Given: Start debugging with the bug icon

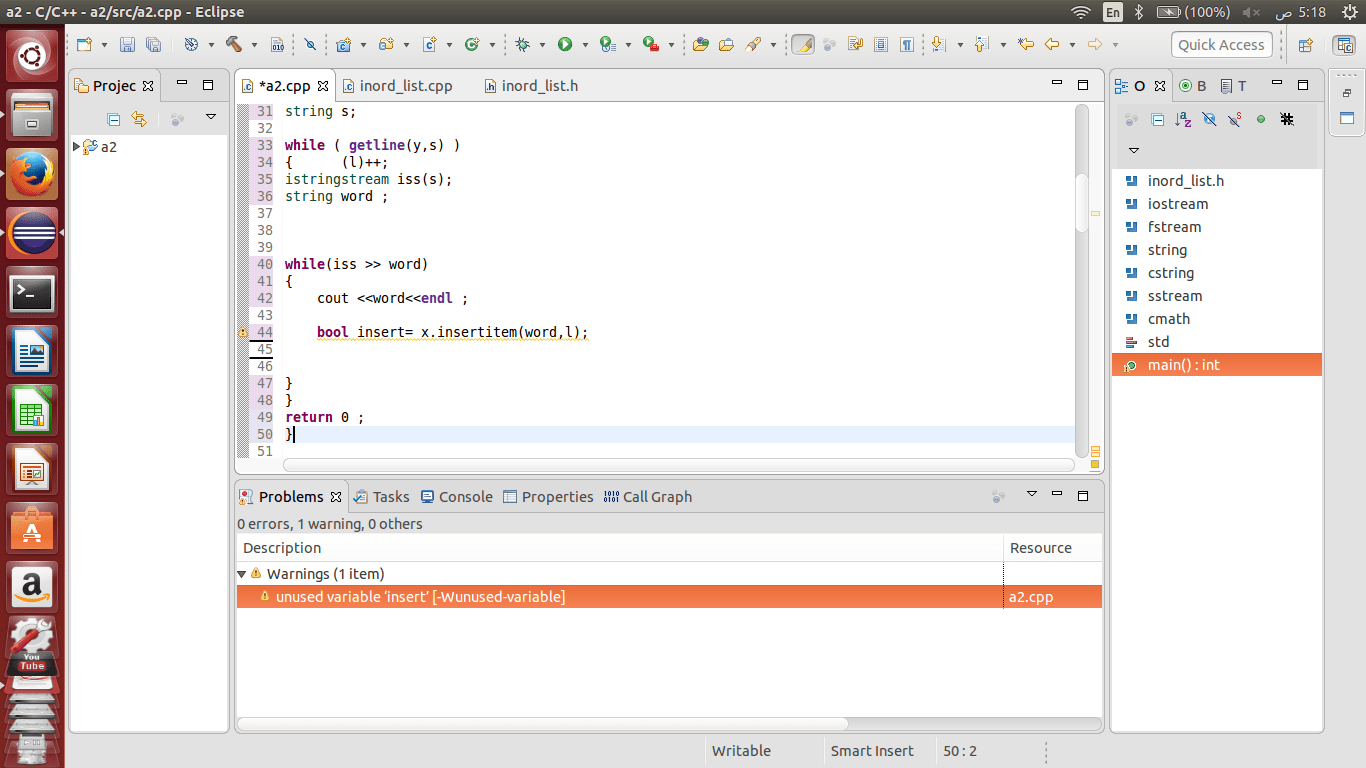Looking at the screenshot, I should click(522, 44).
